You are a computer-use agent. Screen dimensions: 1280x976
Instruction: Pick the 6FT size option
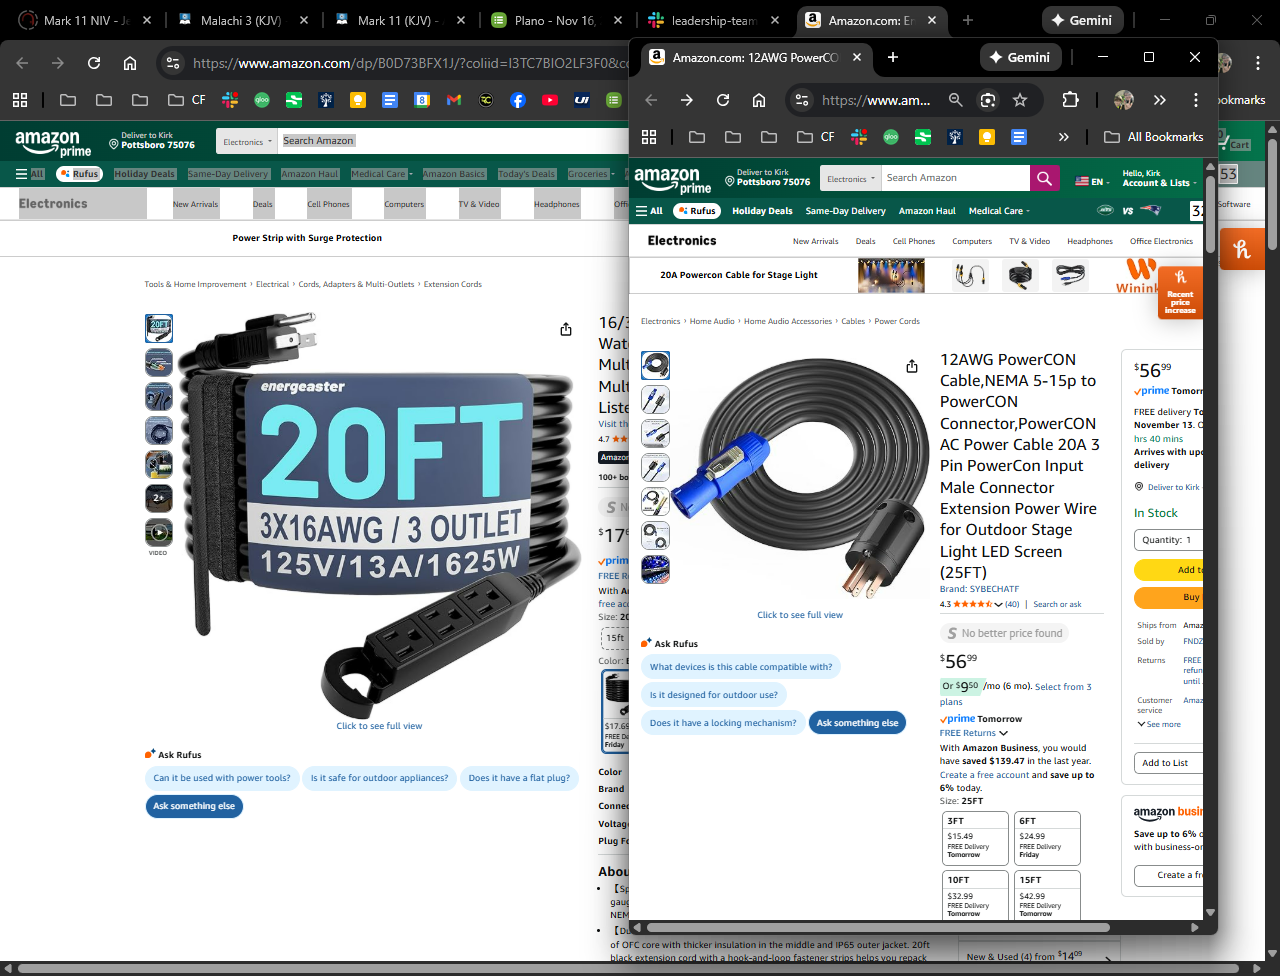coord(1047,836)
